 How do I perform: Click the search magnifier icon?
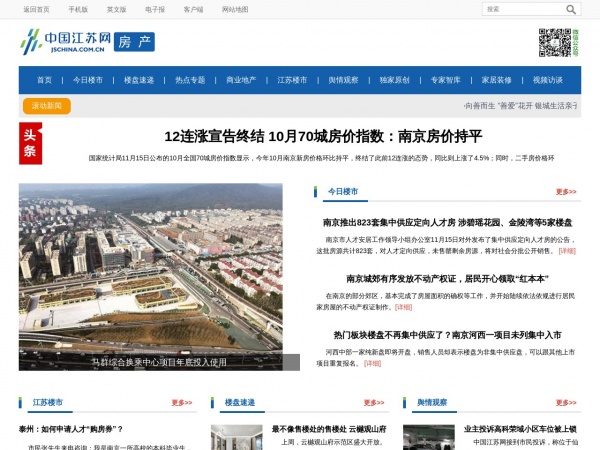(x=571, y=9)
